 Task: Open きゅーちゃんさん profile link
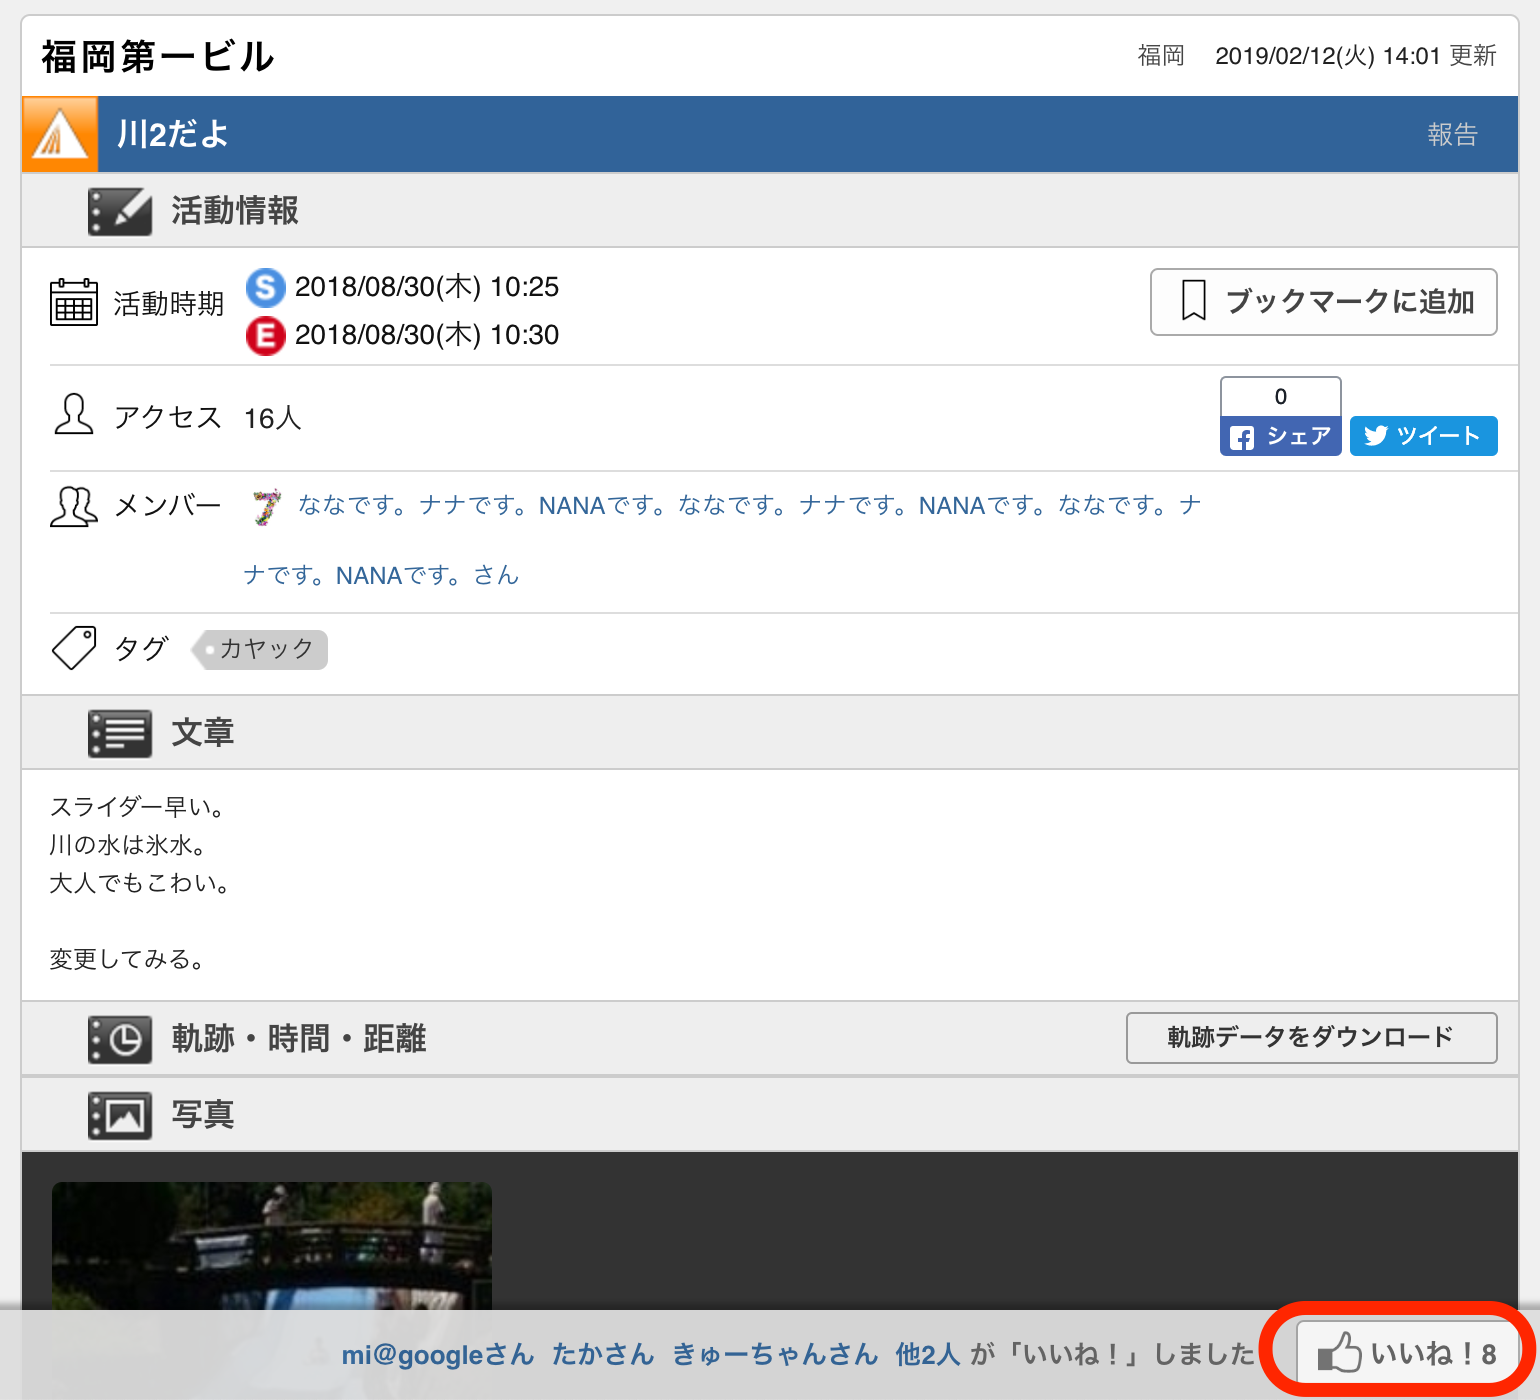[775, 1355]
